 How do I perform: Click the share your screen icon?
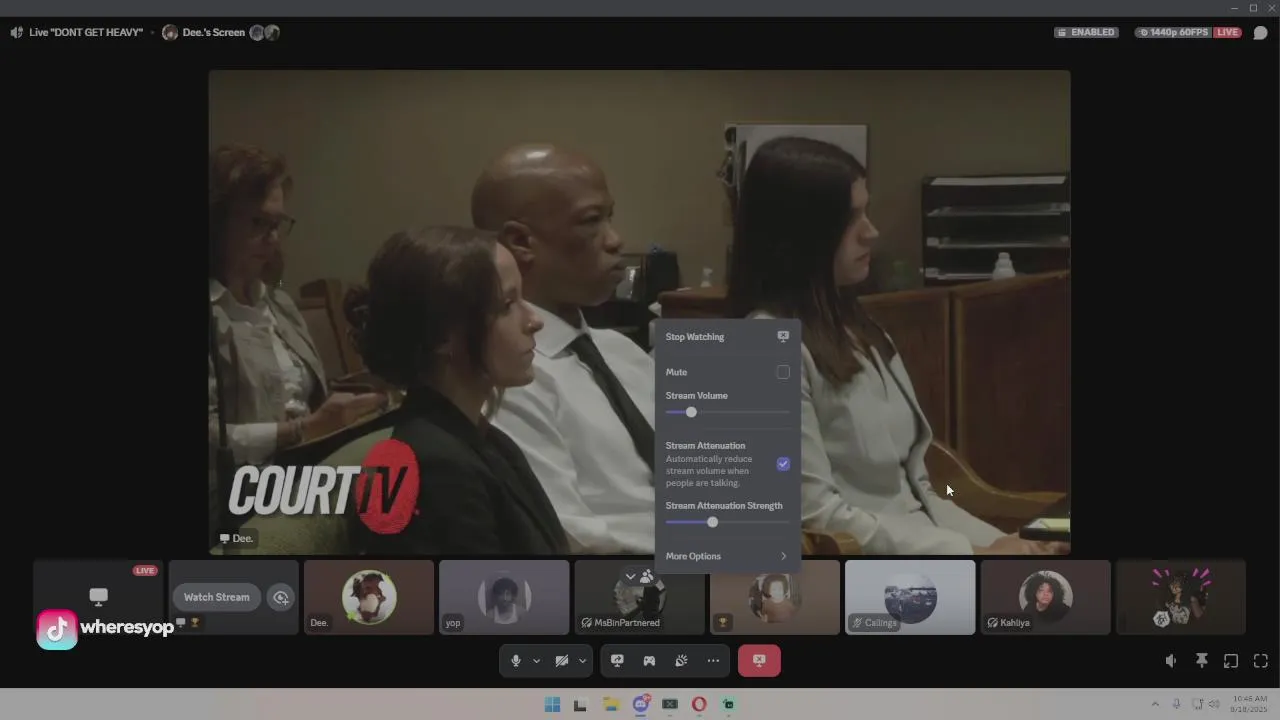click(617, 661)
